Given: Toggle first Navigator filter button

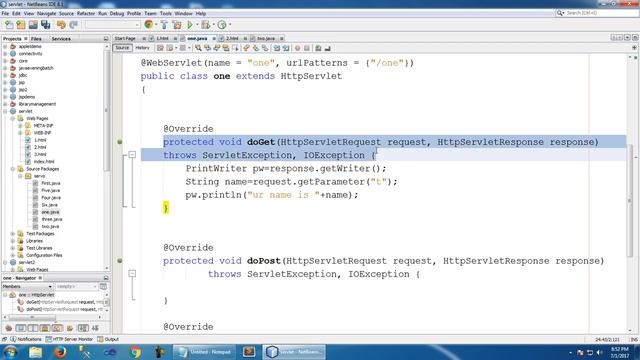Looking at the screenshot, I should [9, 328].
